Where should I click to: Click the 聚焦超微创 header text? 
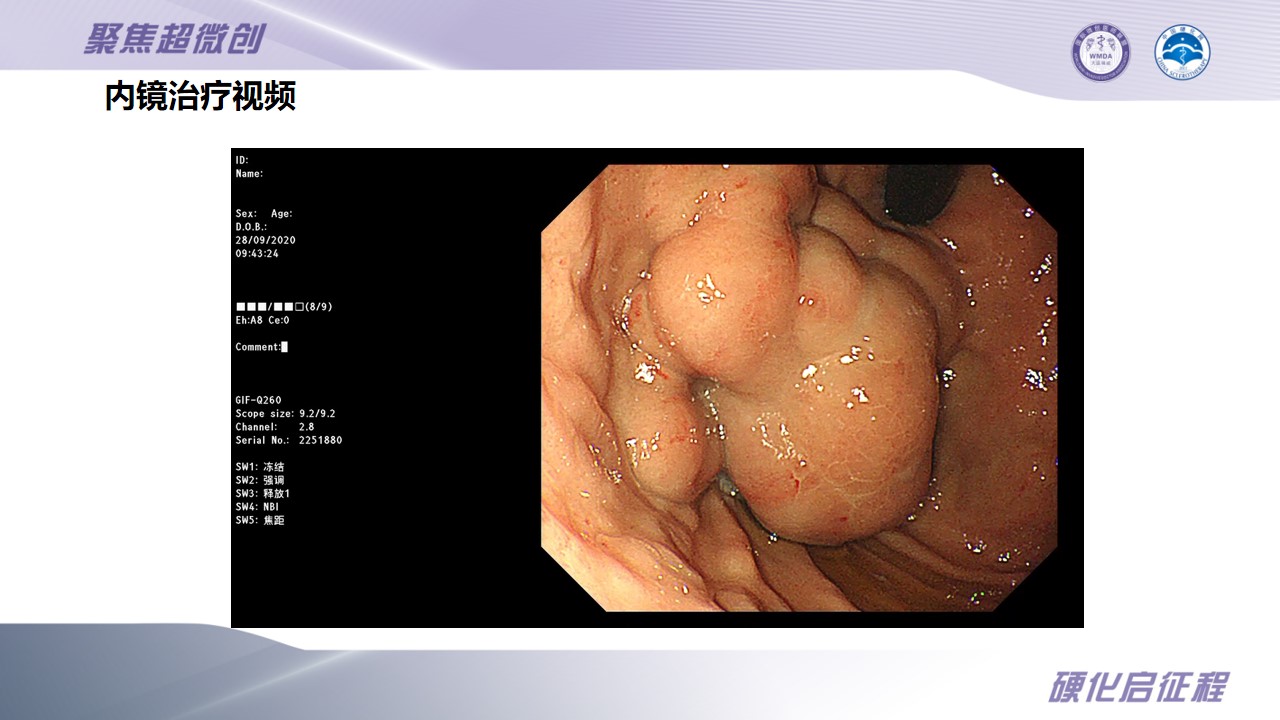click(x=174, y=38)
